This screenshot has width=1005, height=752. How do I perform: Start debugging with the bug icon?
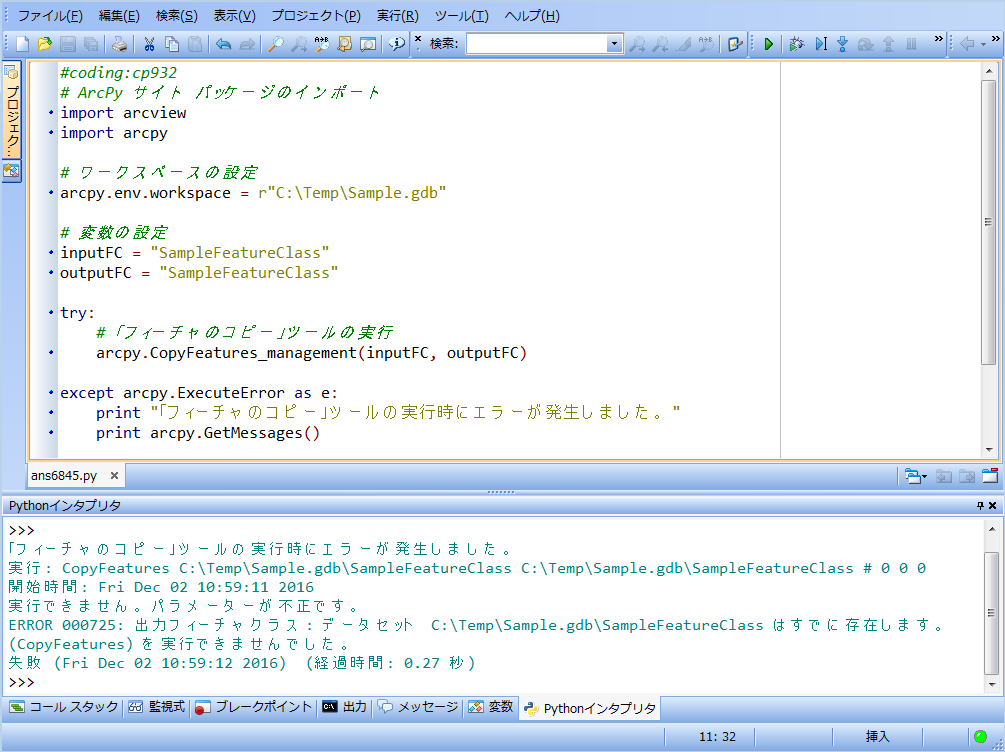tap(797, 44)
